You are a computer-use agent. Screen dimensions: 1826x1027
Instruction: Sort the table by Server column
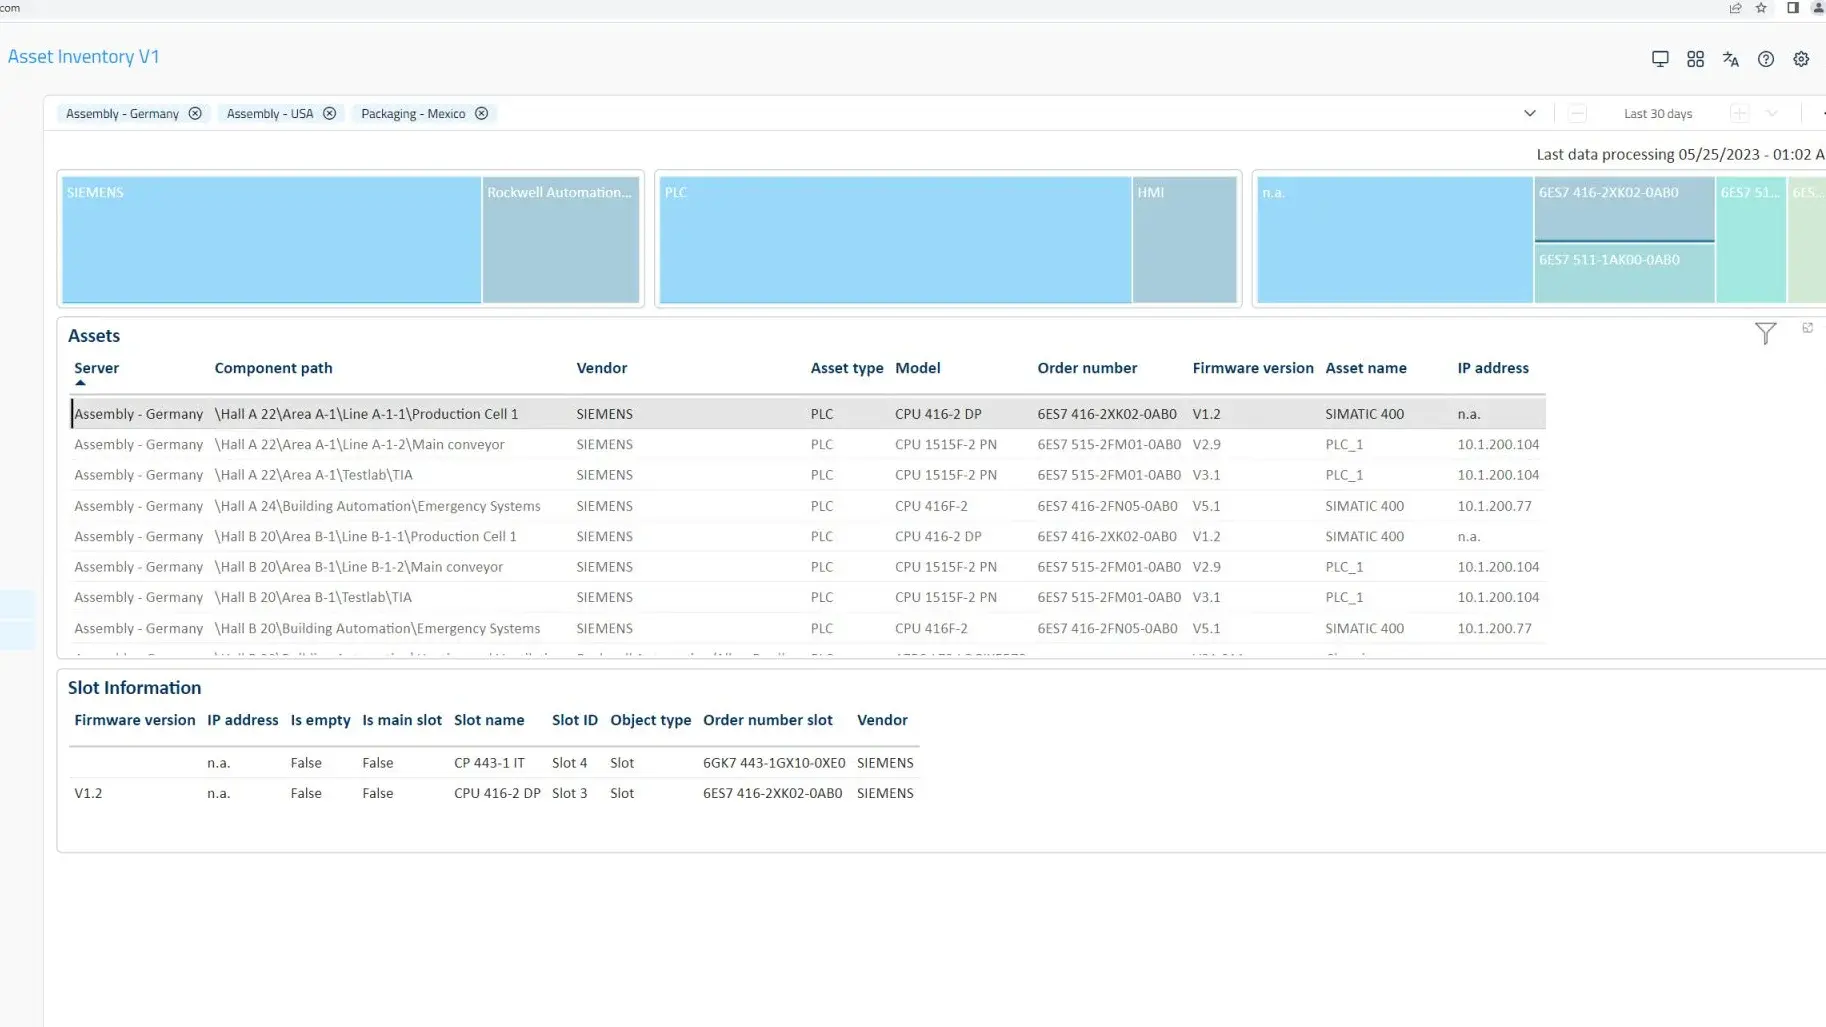pos(96,368)
